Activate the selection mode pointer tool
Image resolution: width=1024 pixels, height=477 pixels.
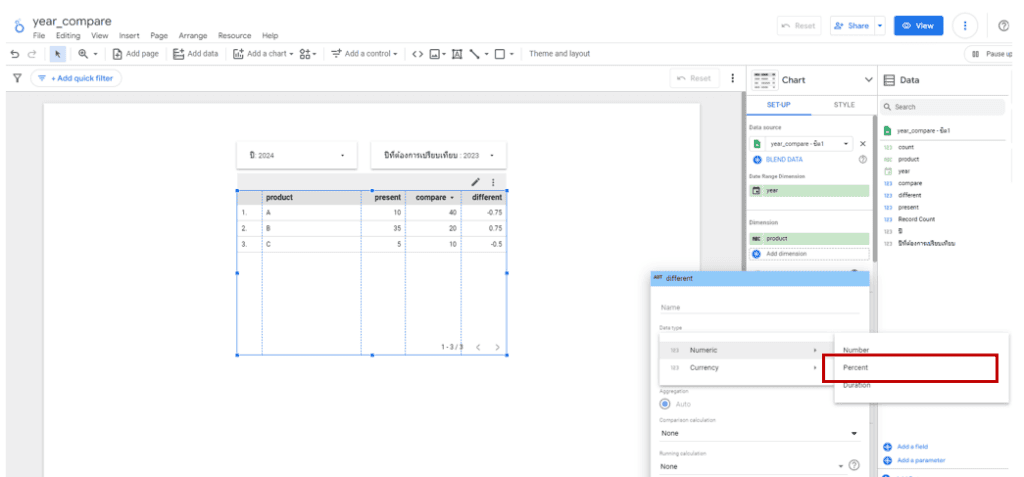point(58,54)
